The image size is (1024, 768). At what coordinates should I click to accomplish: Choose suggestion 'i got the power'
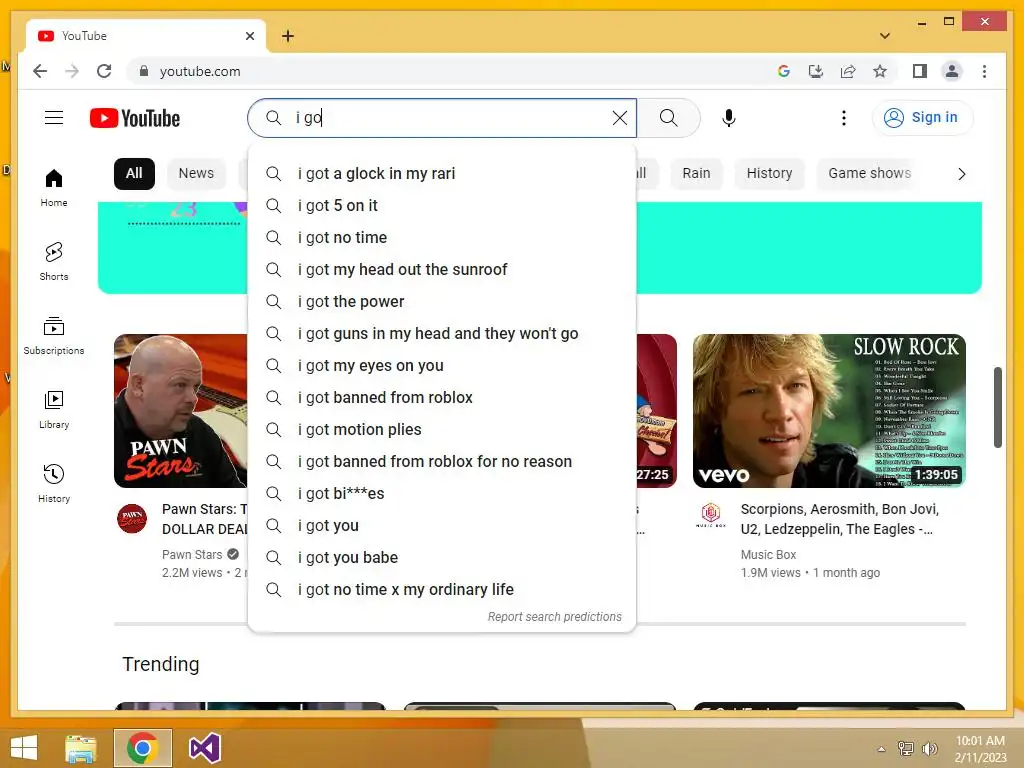tap(442, 302)
